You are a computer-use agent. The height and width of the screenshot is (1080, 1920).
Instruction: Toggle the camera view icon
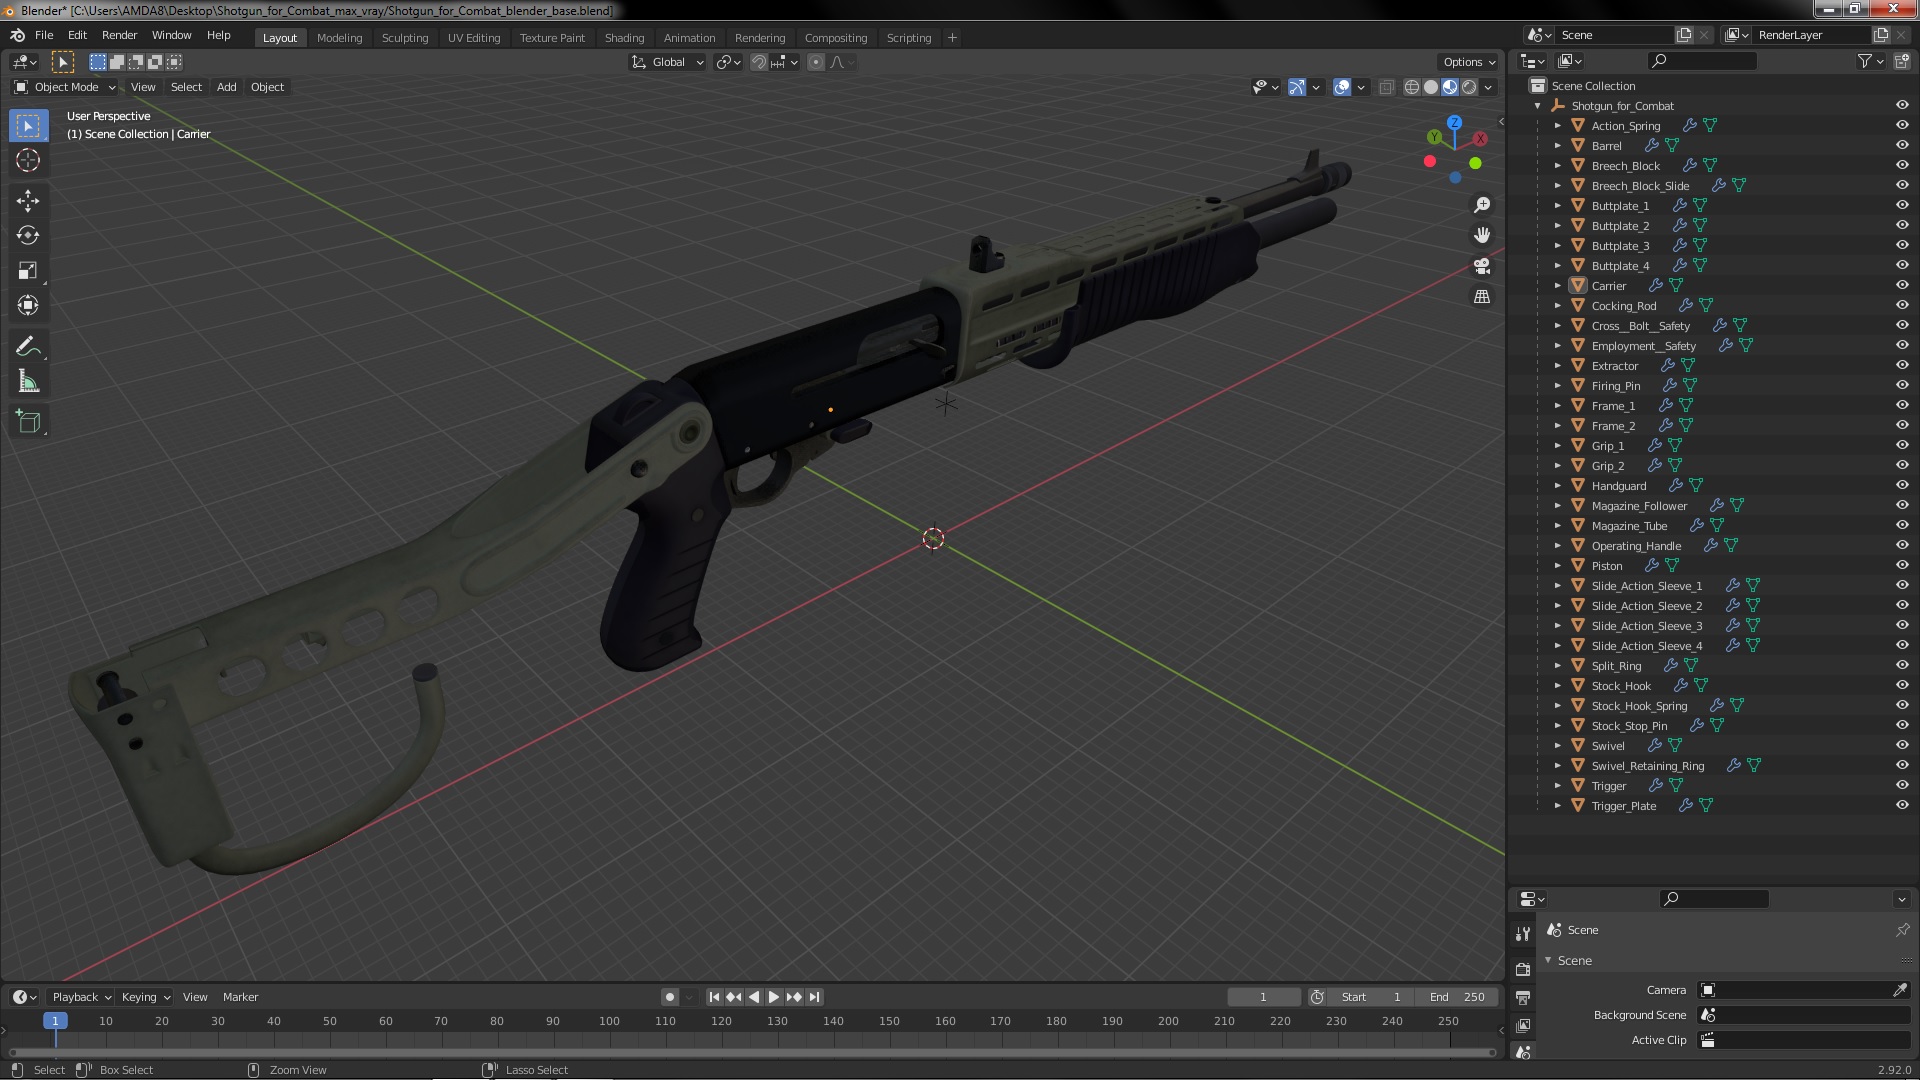[1482, 266]
